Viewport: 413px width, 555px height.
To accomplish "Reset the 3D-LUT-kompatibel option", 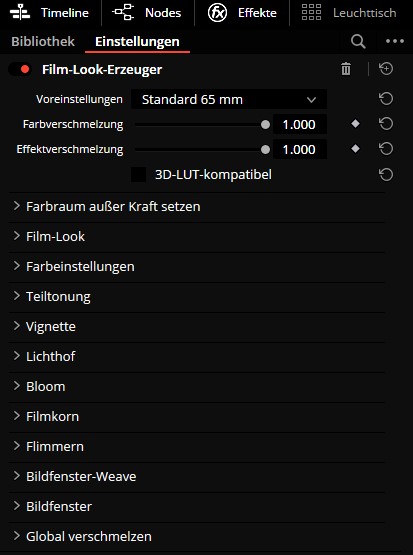I will pyautogui.click(x=386, y=174).
